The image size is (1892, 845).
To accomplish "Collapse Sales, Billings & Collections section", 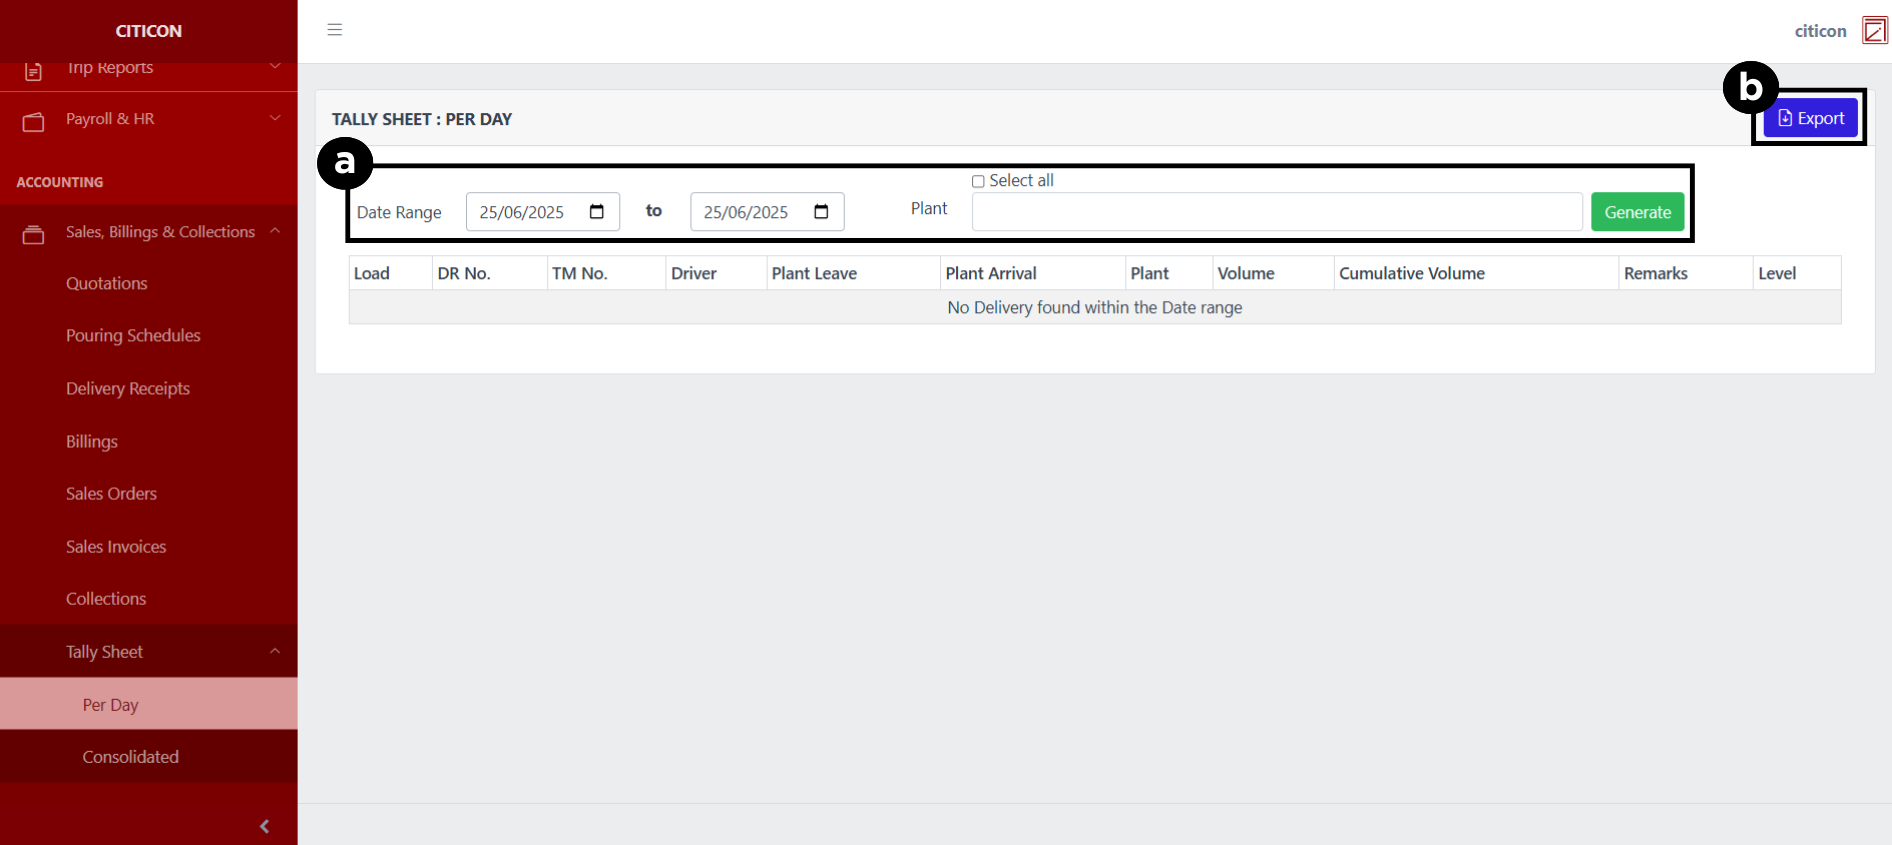I will [x=275, y=231].
